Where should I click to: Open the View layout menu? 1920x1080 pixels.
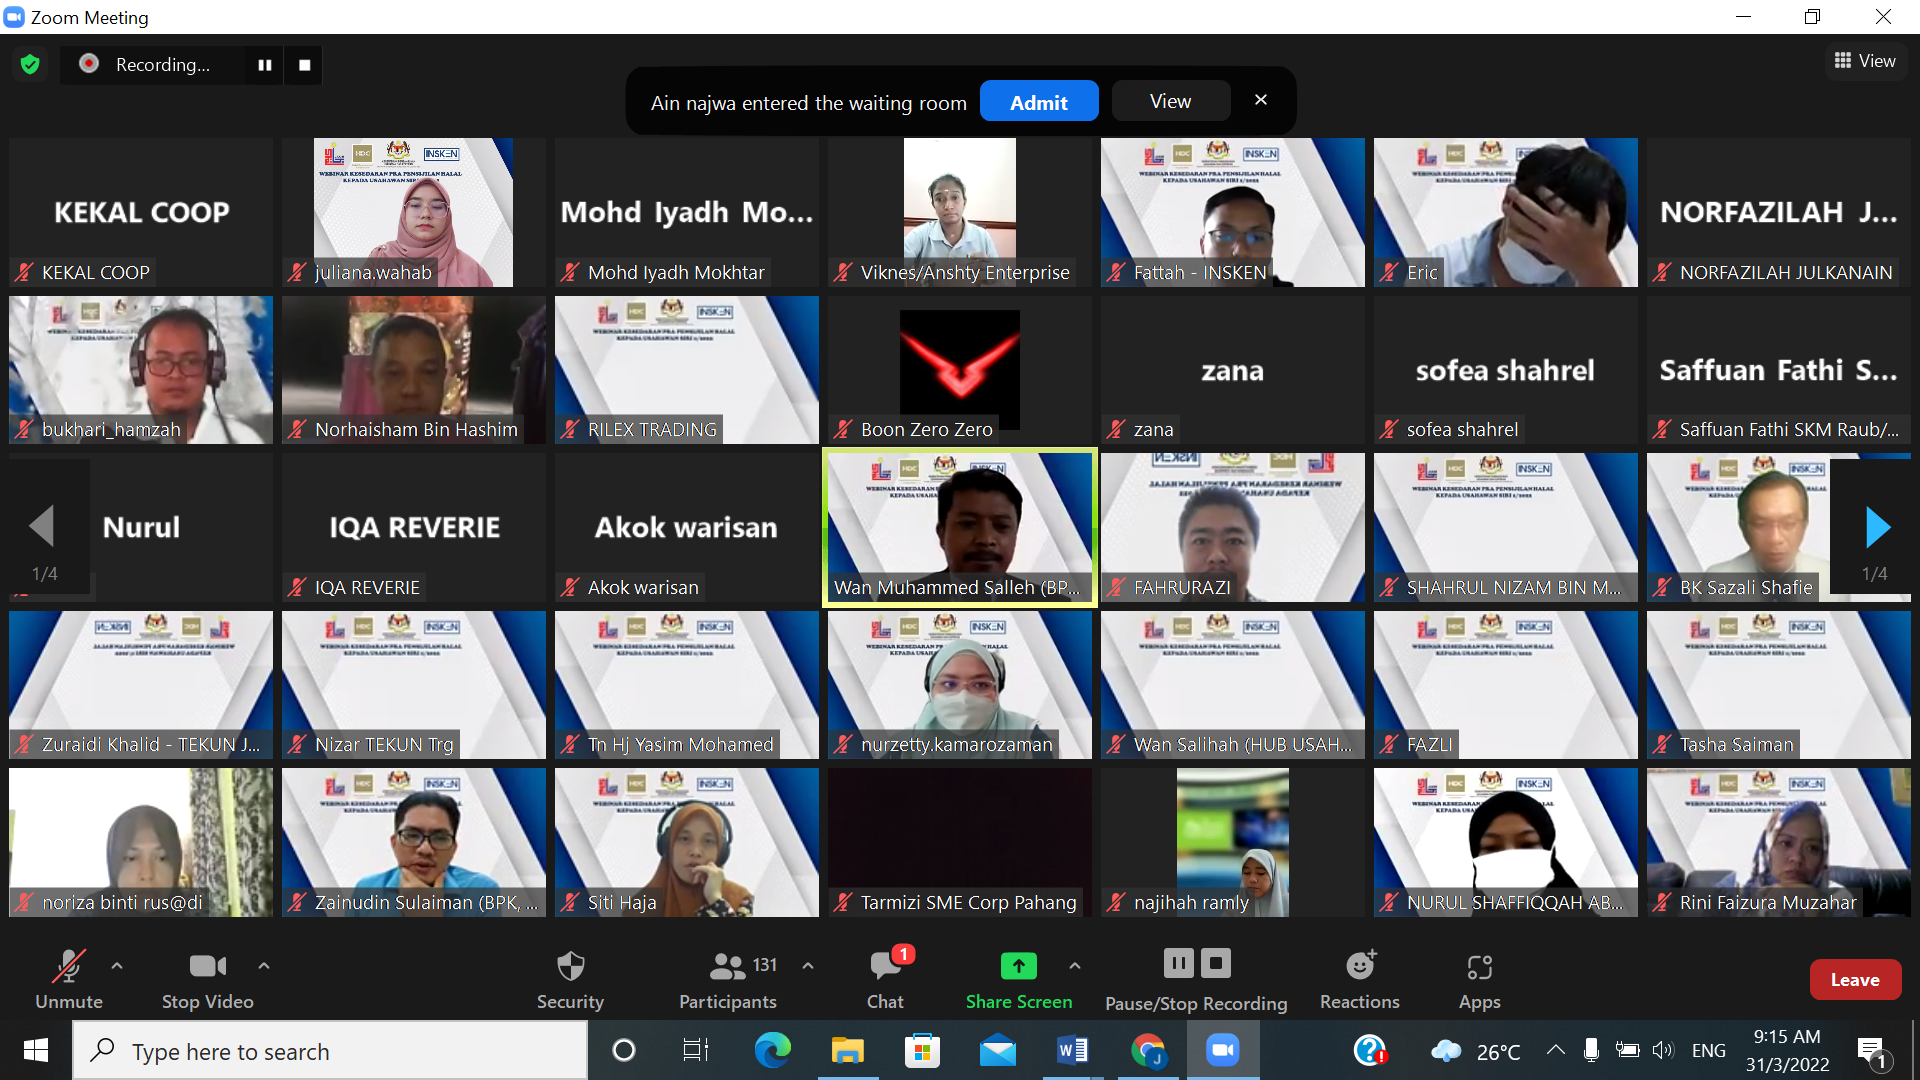point(1865,61)
